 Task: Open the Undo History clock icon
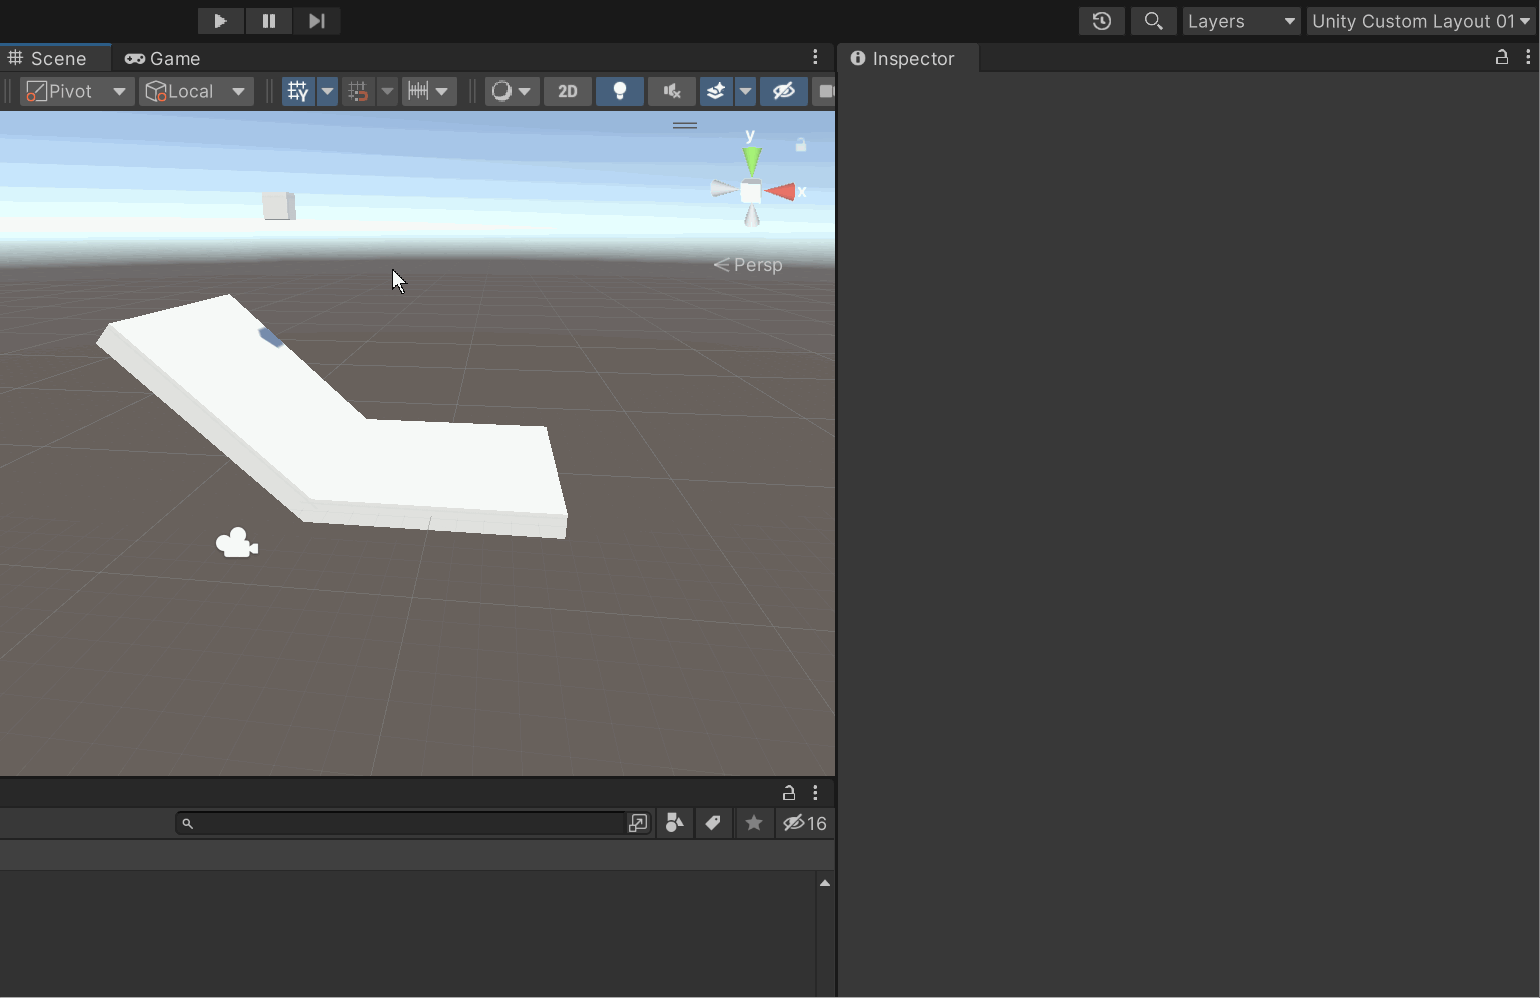pos(1101,21)
